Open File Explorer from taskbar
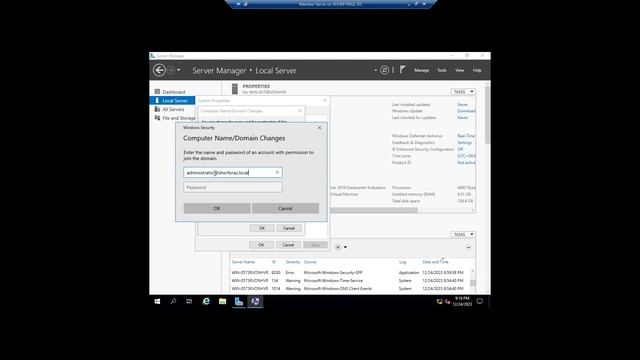 [x=222, y=302]
